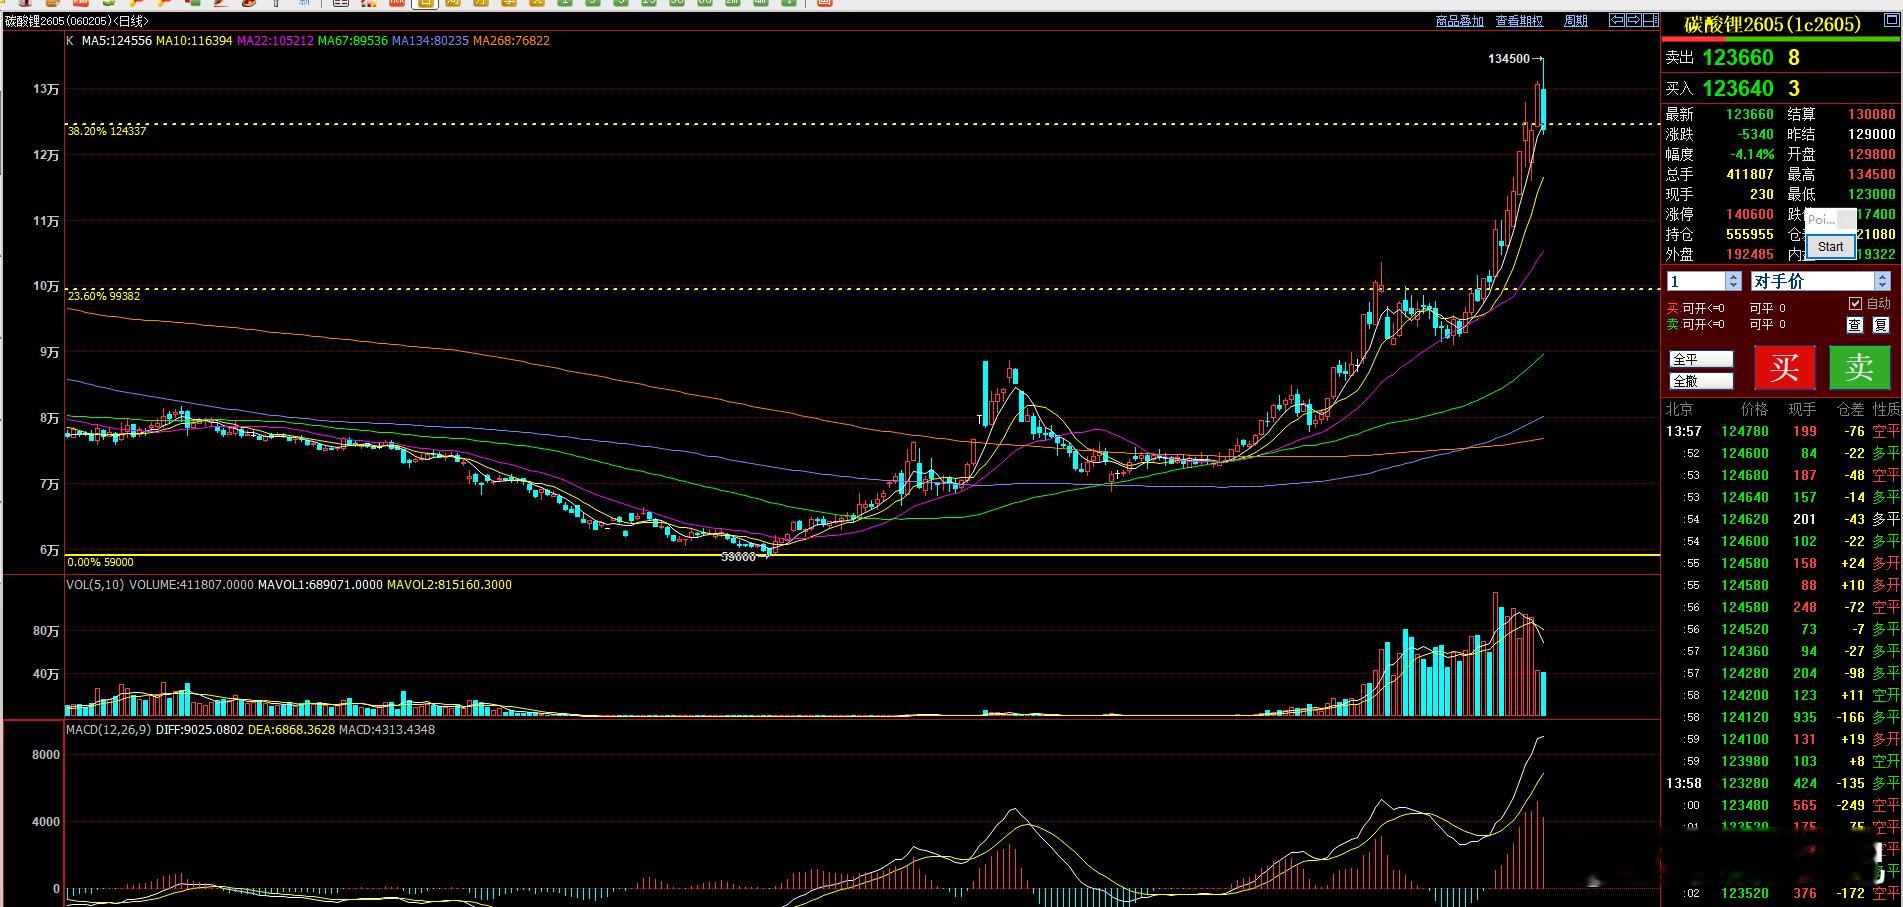Click the 全撤 cancel-all button
Viewport: 1903px width, 907px height.
(1700, 381)
